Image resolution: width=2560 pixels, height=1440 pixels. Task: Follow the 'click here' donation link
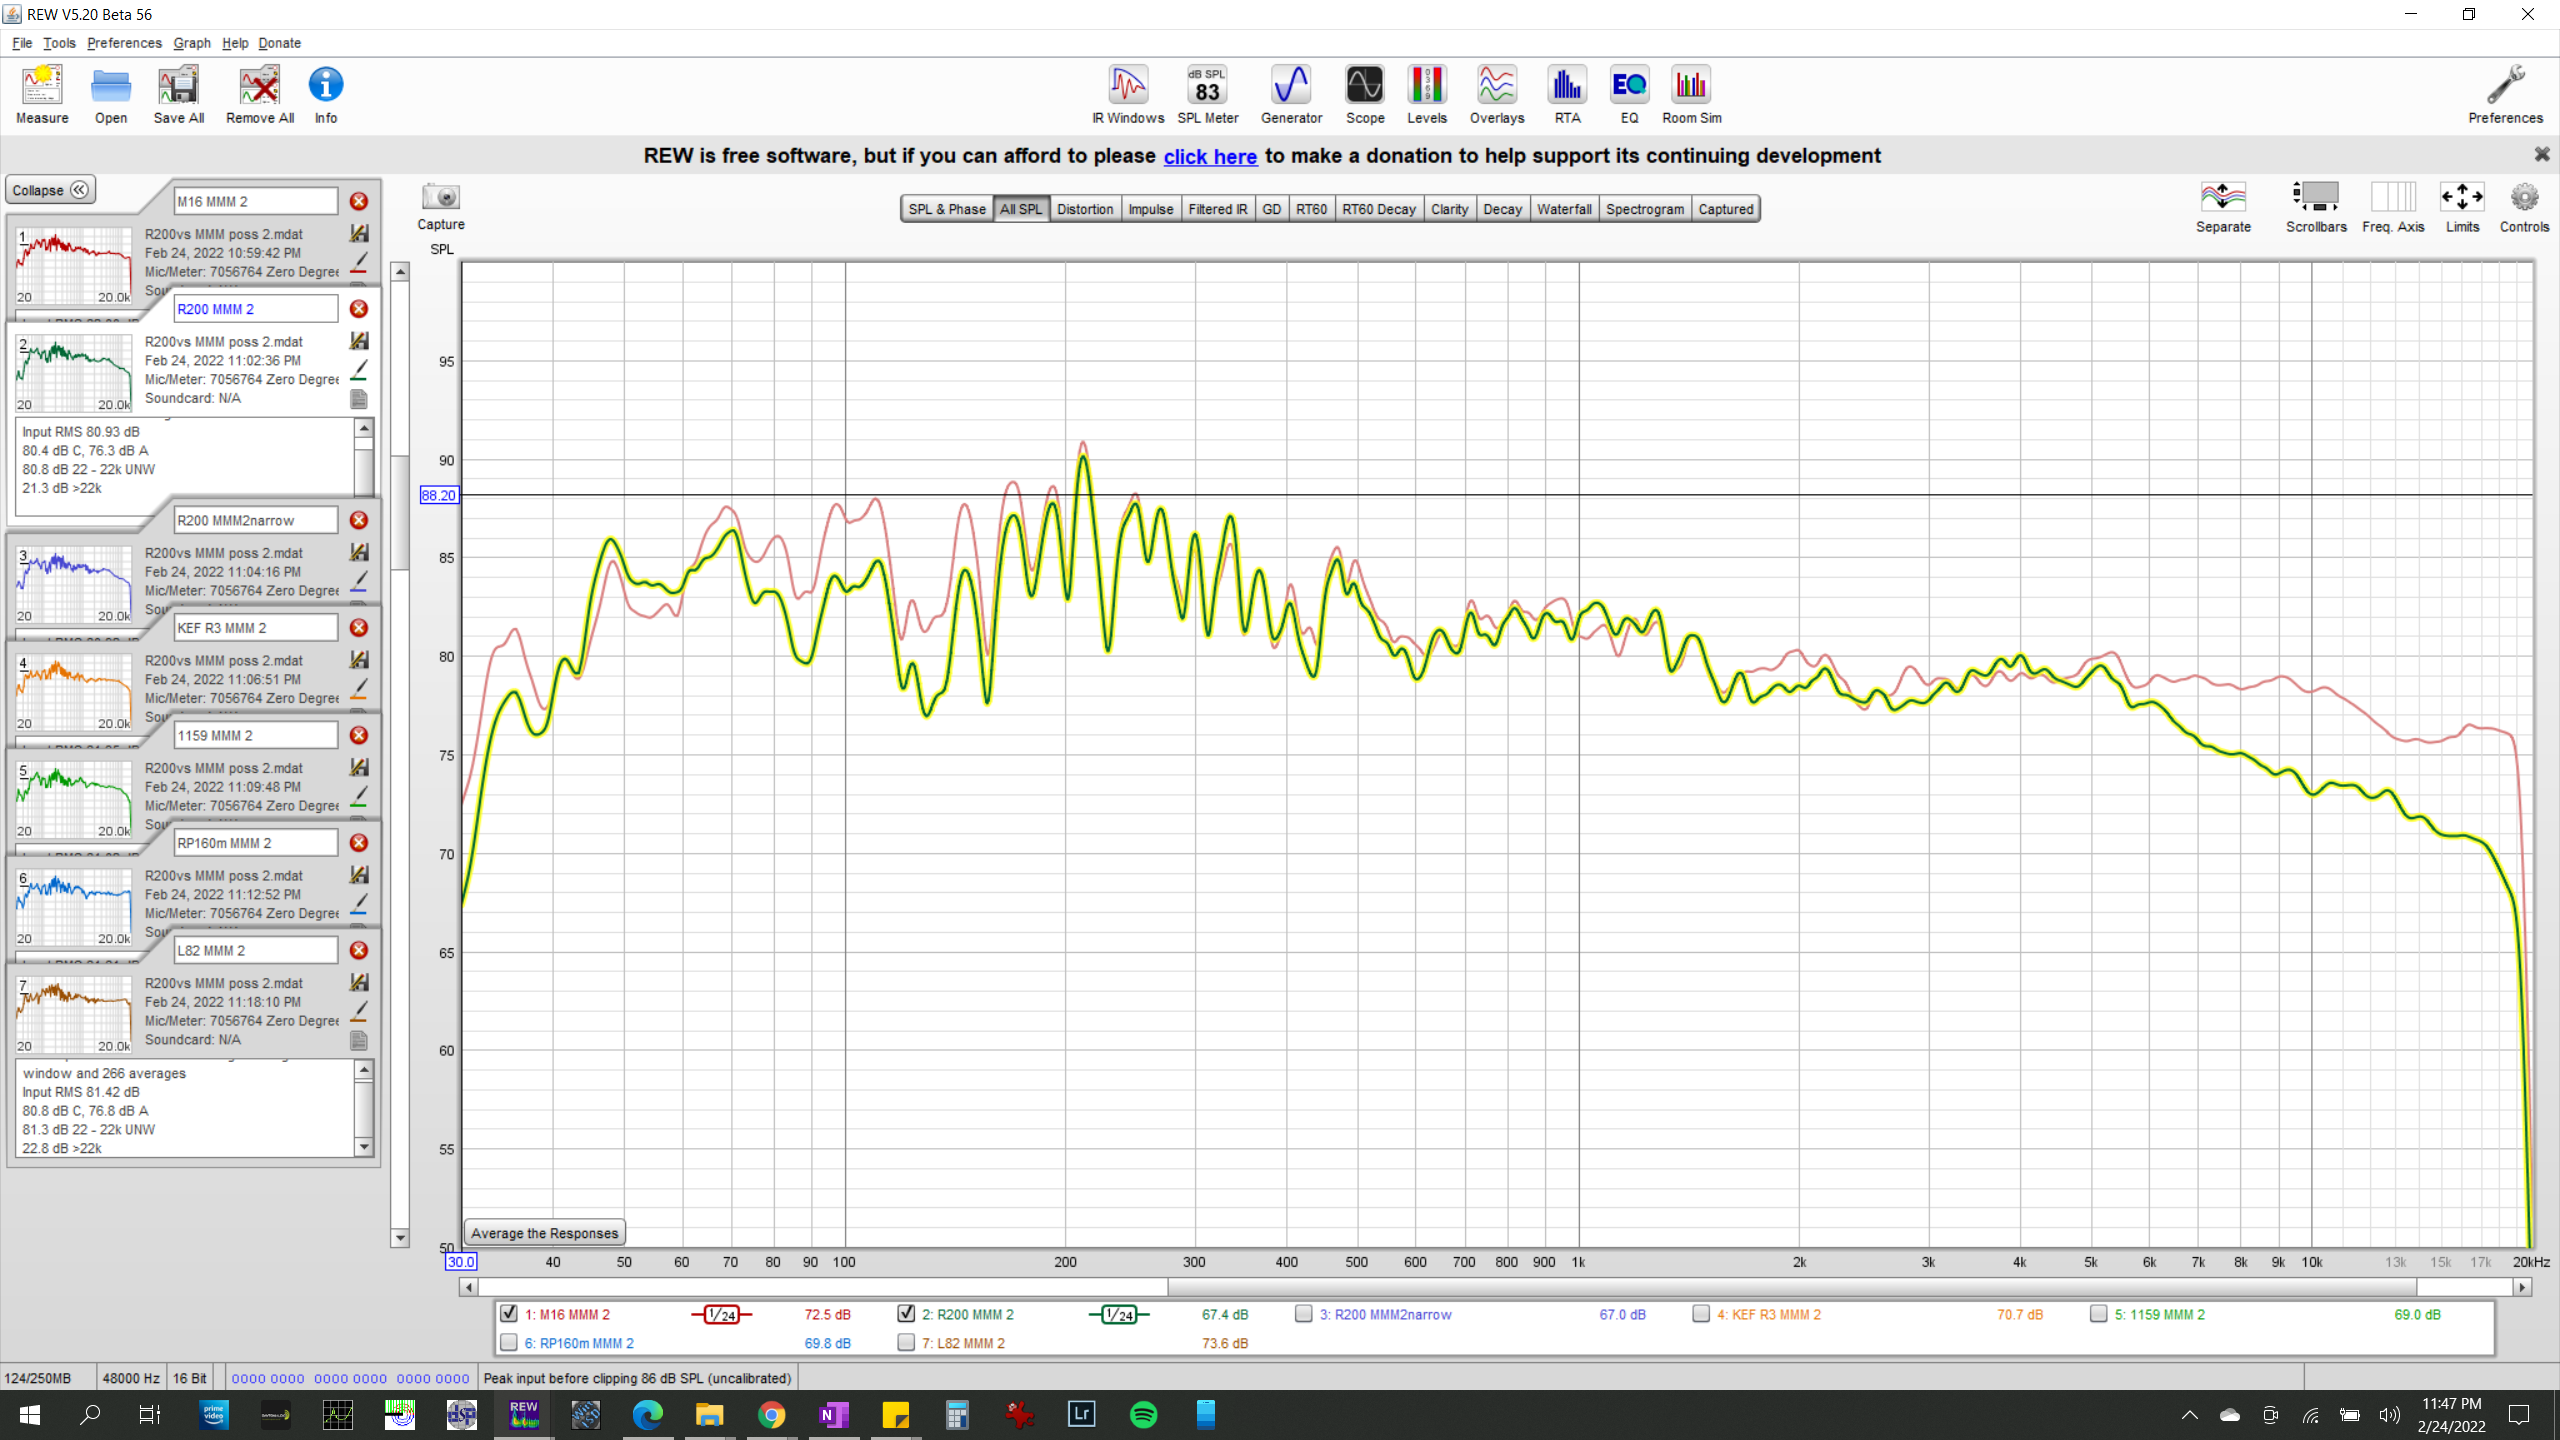click(1210, 156)
